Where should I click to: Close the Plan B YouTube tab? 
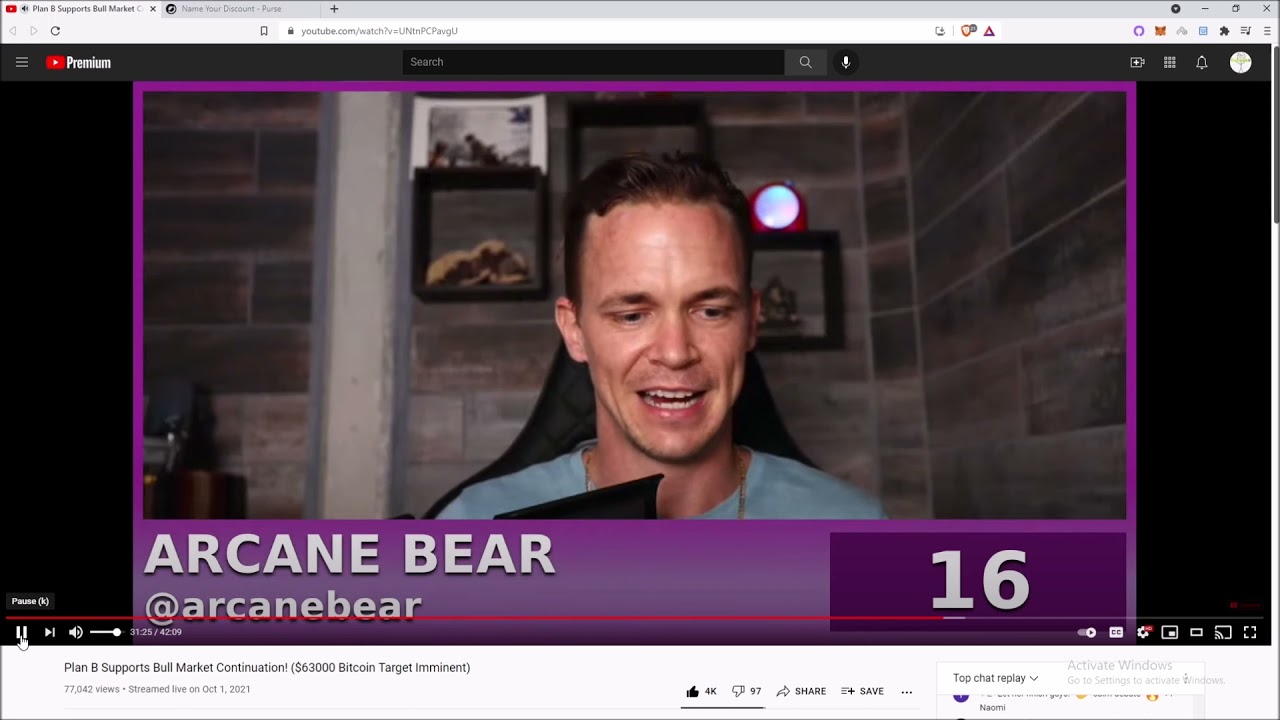153,9
